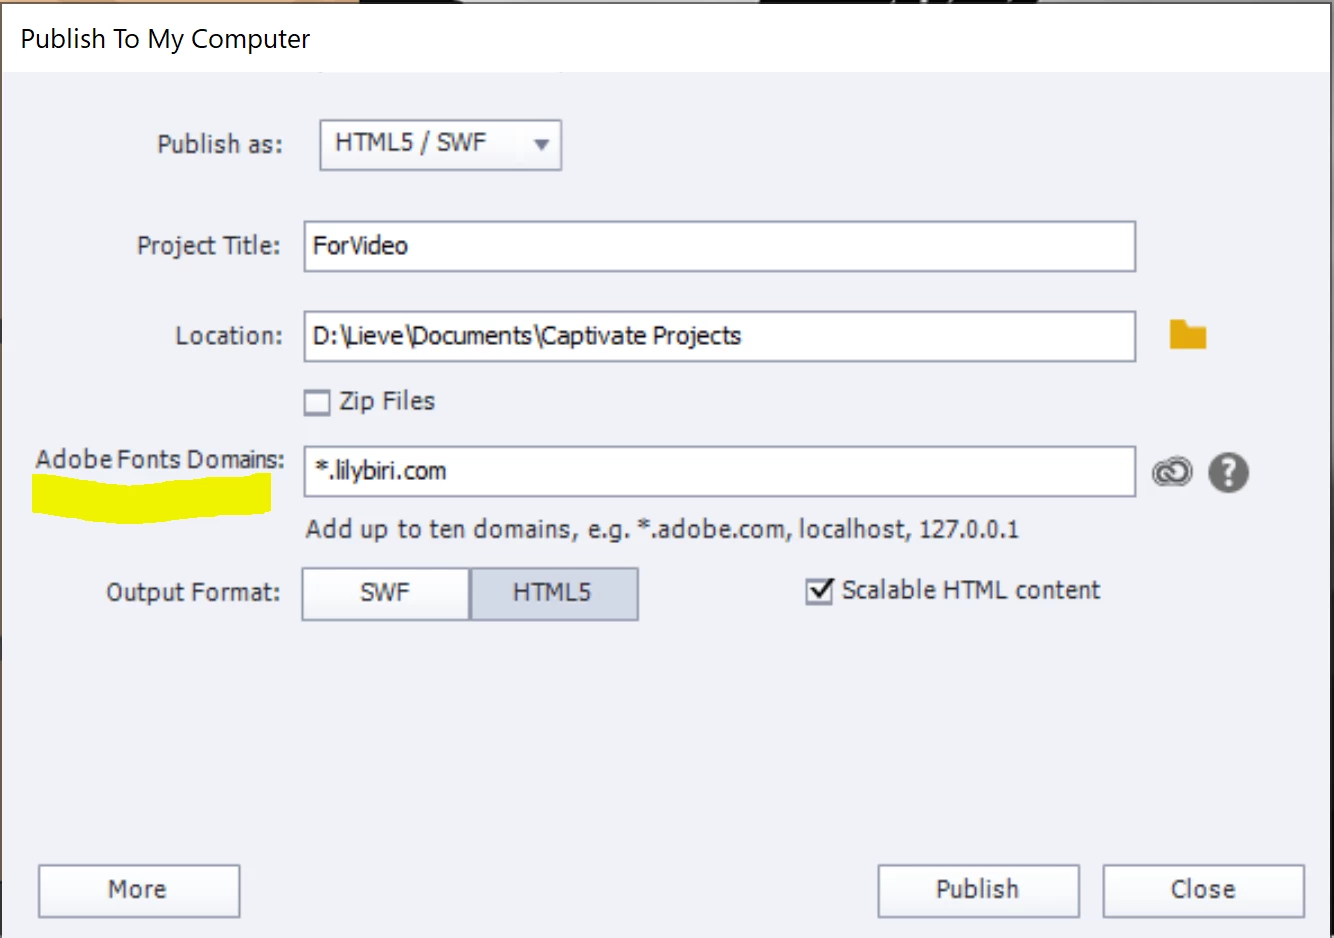Enable the Zip Files checkbox

click(317, 402)
